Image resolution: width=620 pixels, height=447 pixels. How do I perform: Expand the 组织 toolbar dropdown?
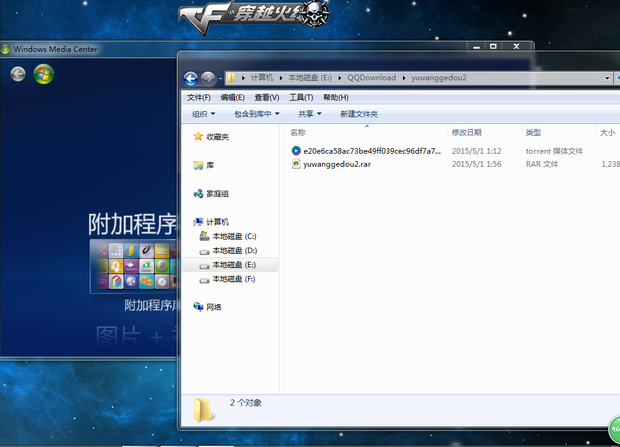pyautogui.click(x=203, y=114)
